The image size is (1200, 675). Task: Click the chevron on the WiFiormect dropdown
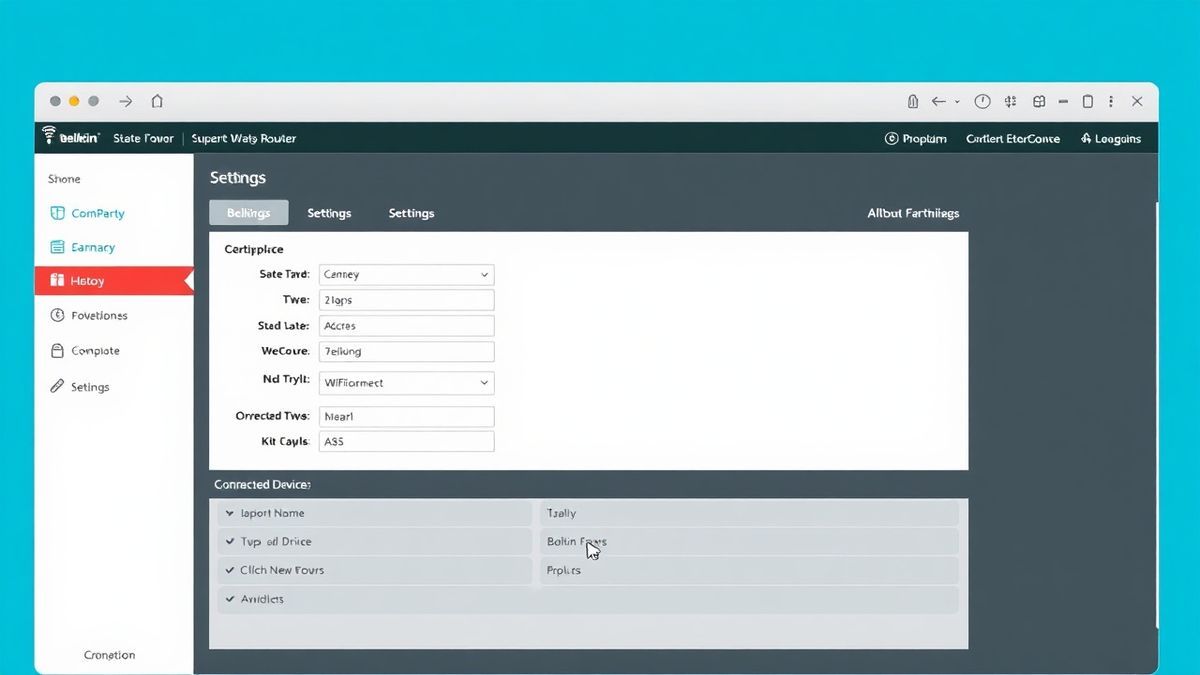[484, 382]
